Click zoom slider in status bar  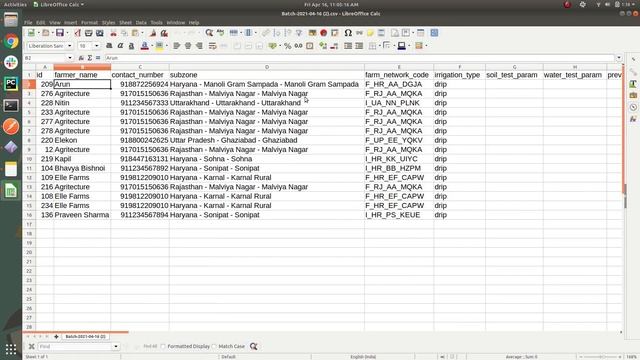click(x=600, y=357)
